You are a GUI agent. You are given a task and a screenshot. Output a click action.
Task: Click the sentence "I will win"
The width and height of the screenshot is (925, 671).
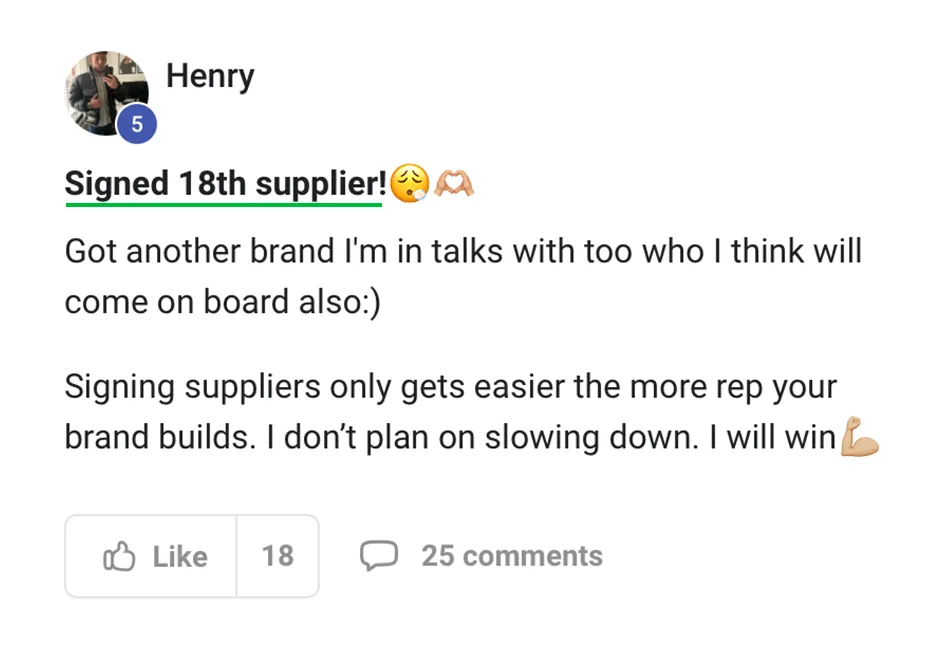[x=771, y=438]
